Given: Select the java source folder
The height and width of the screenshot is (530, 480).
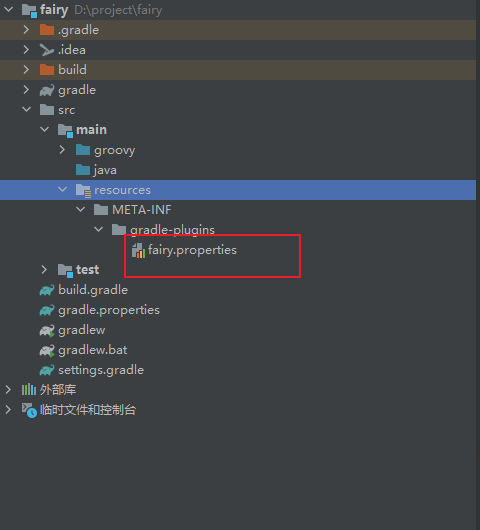Looking at the screenshot, I should [105, 170].
